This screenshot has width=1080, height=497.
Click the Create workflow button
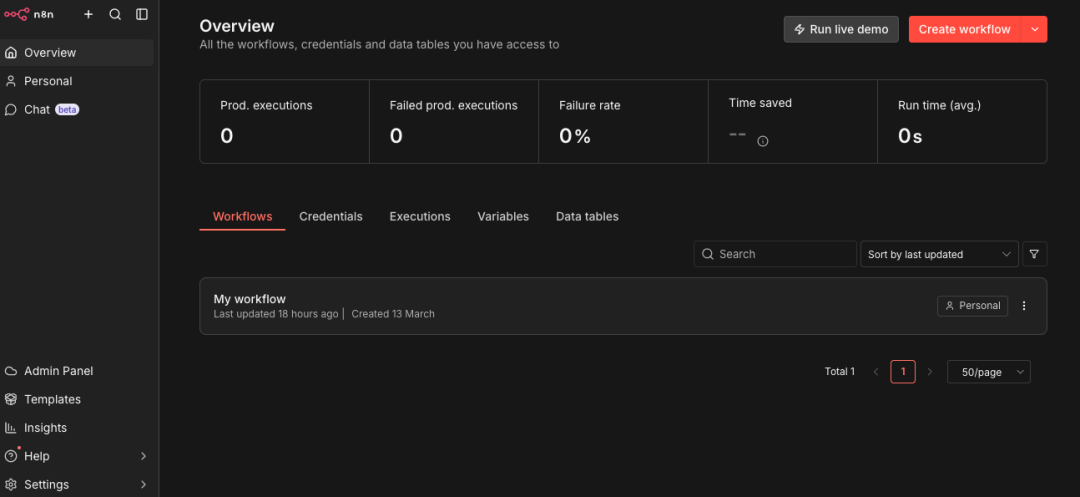point(964,29)
